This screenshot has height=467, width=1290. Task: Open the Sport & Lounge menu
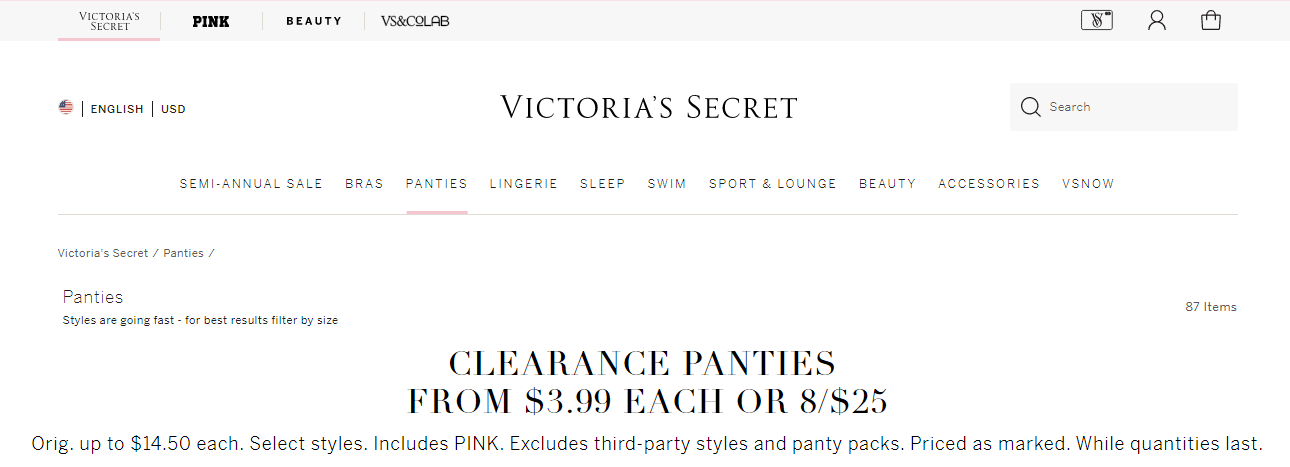(x=773, y=184)
